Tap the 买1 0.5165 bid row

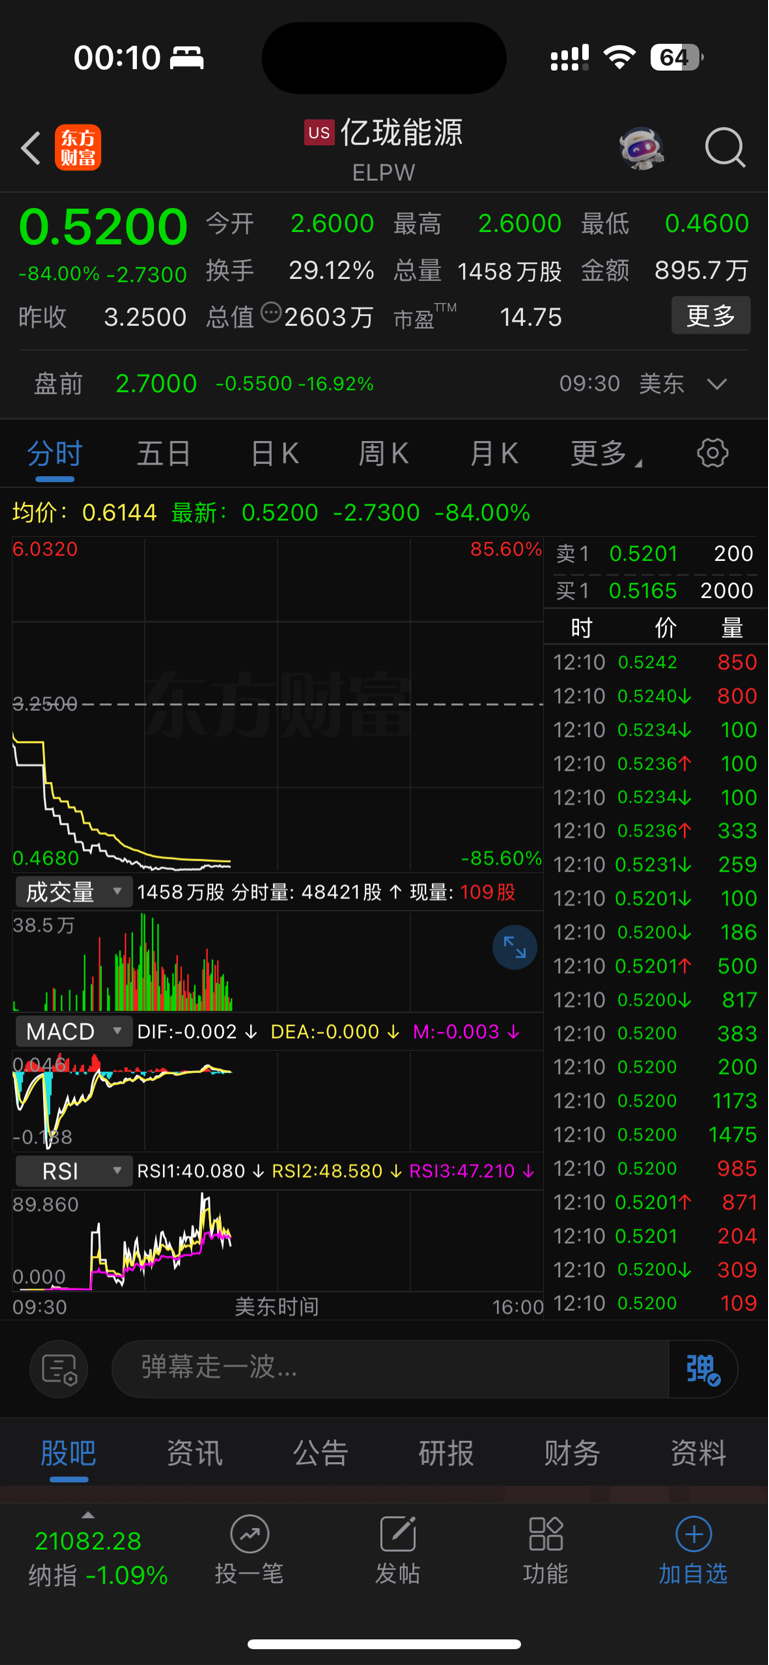[x=655, y=591]
